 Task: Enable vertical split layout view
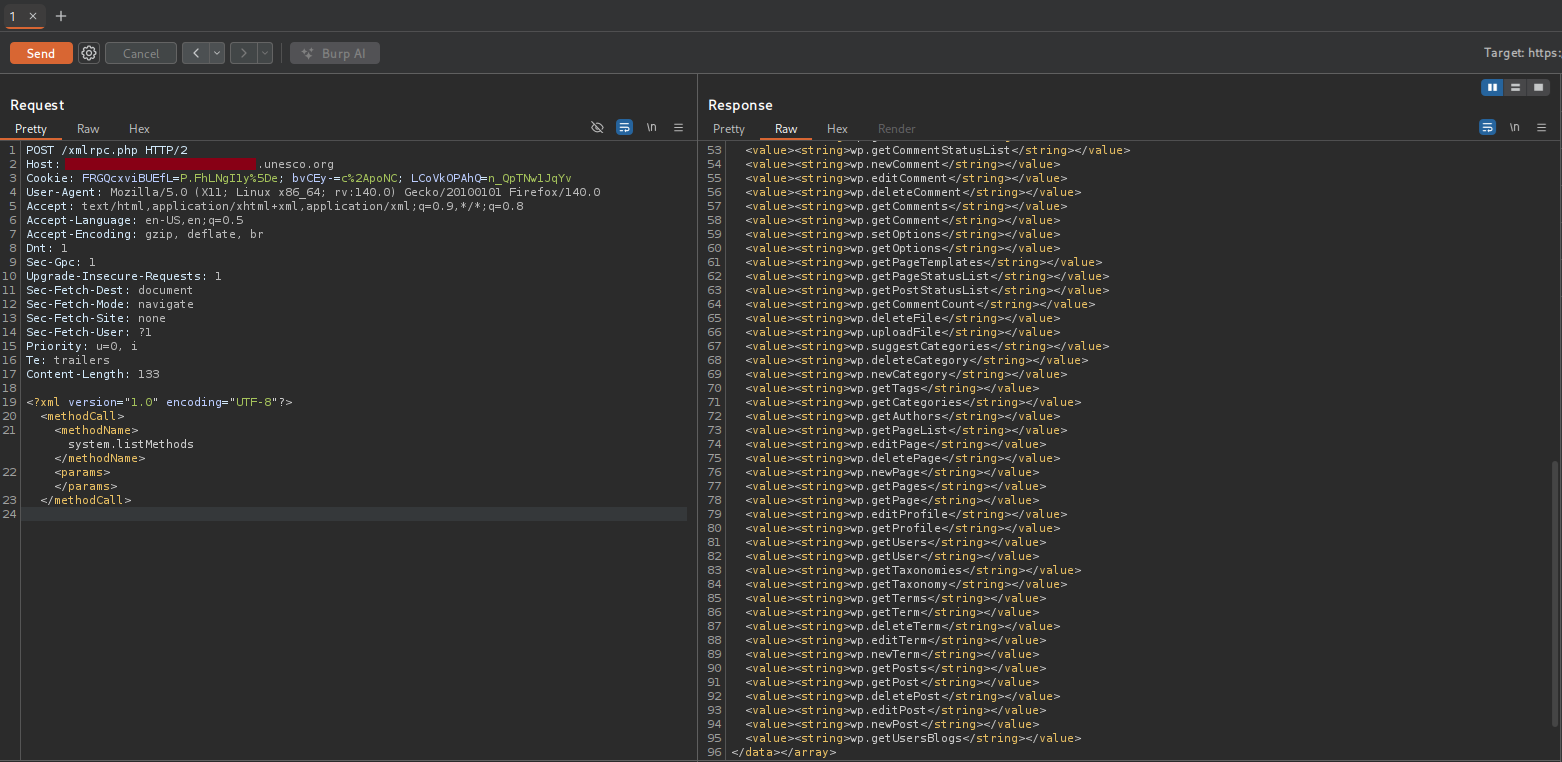[1492, 87]
